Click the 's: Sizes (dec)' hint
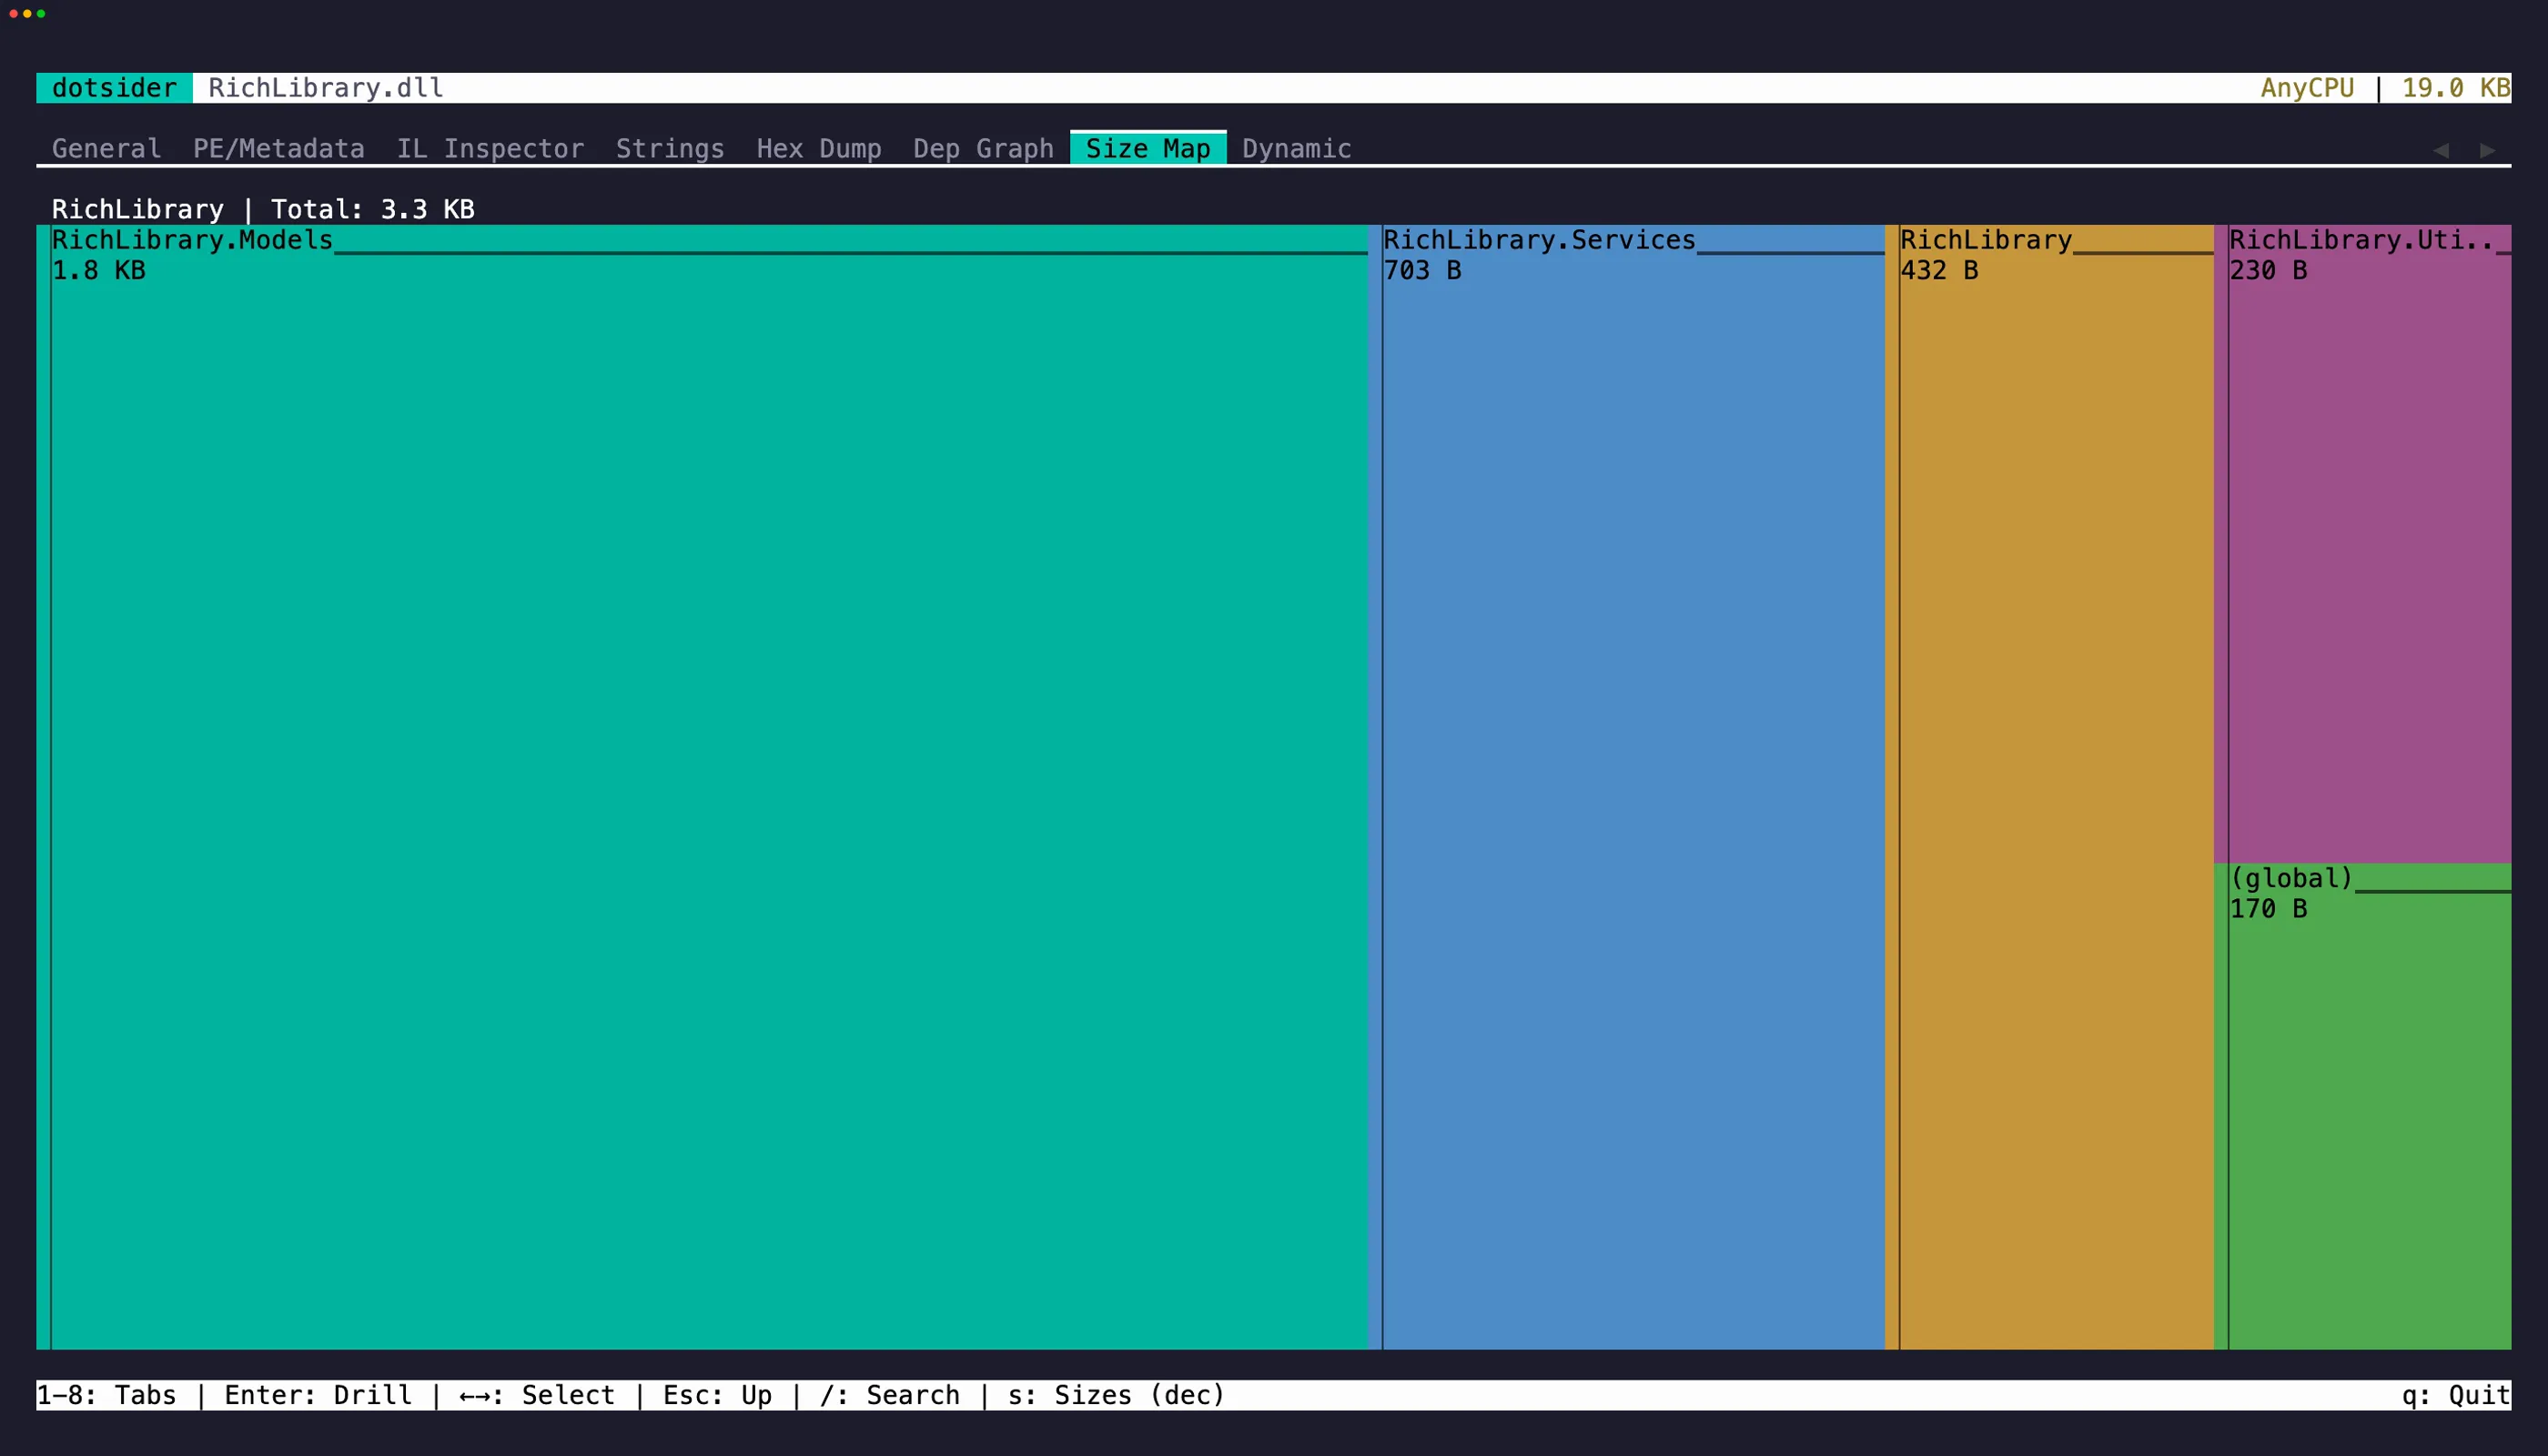The height and width of the screenshot is (1456, 2548). point(1116,1395)
